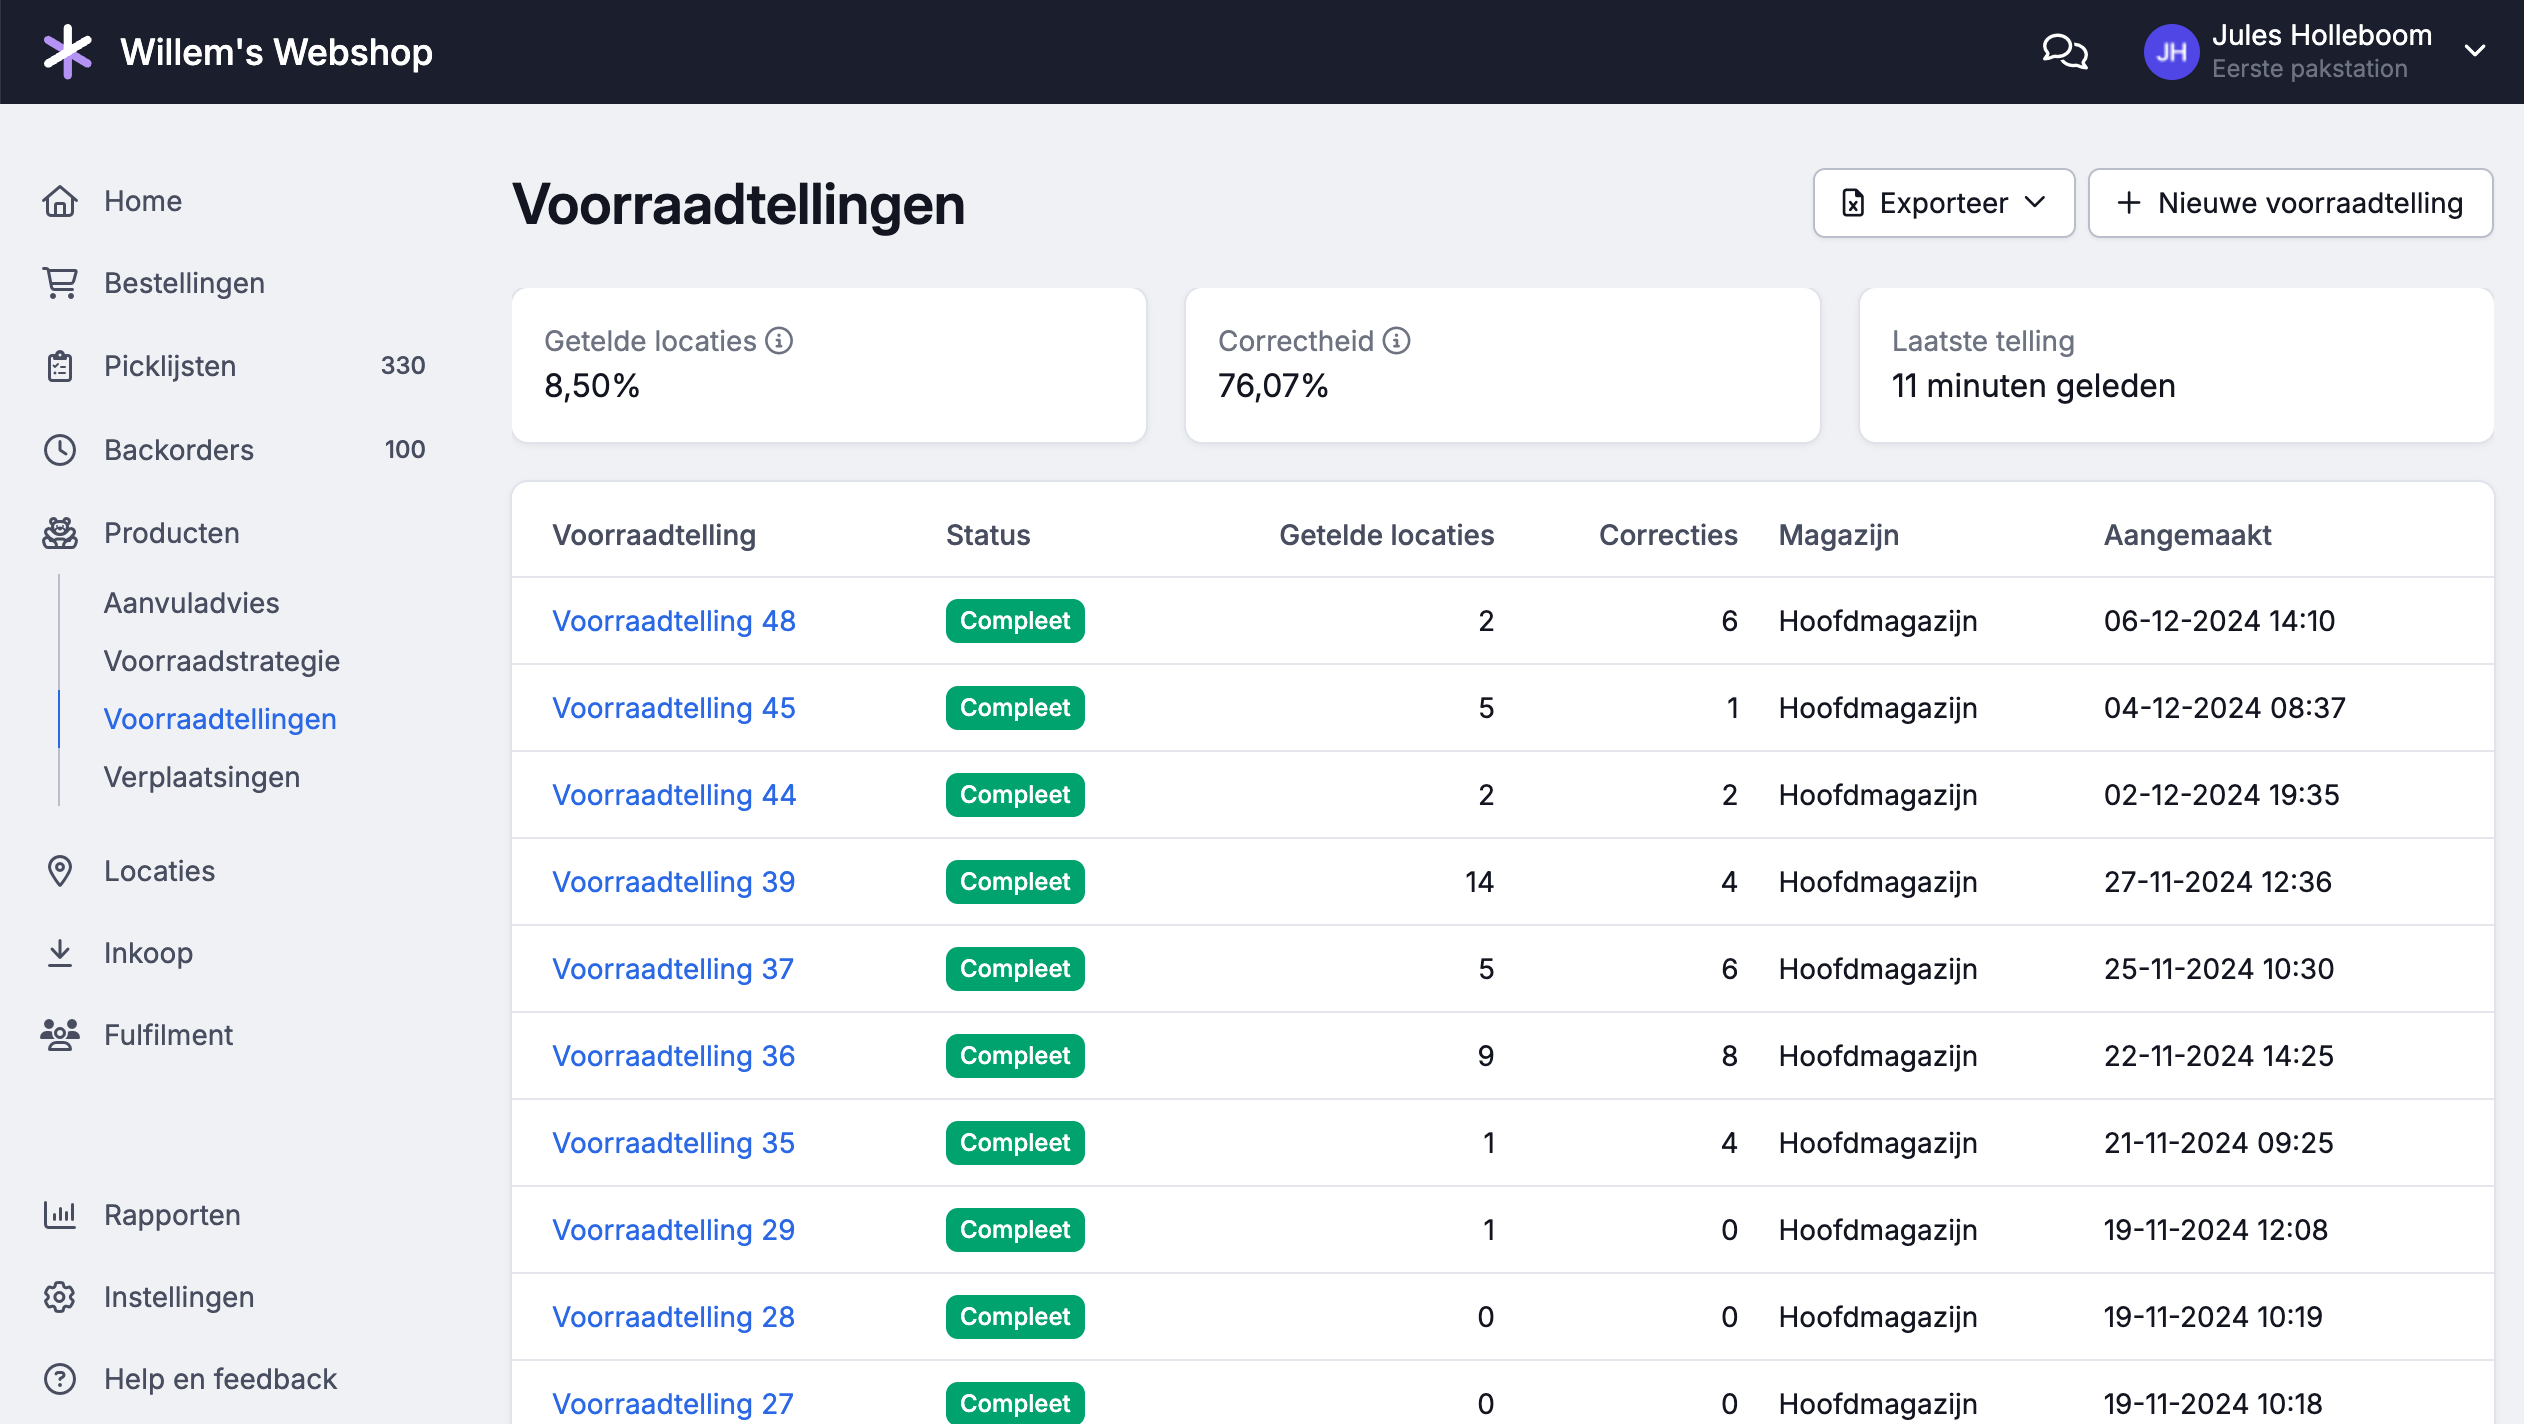This screenshot has width=2524, height=1424.
Task: Open the chat messages icon
Action: pyautogui.click(x=2065, y=51)
